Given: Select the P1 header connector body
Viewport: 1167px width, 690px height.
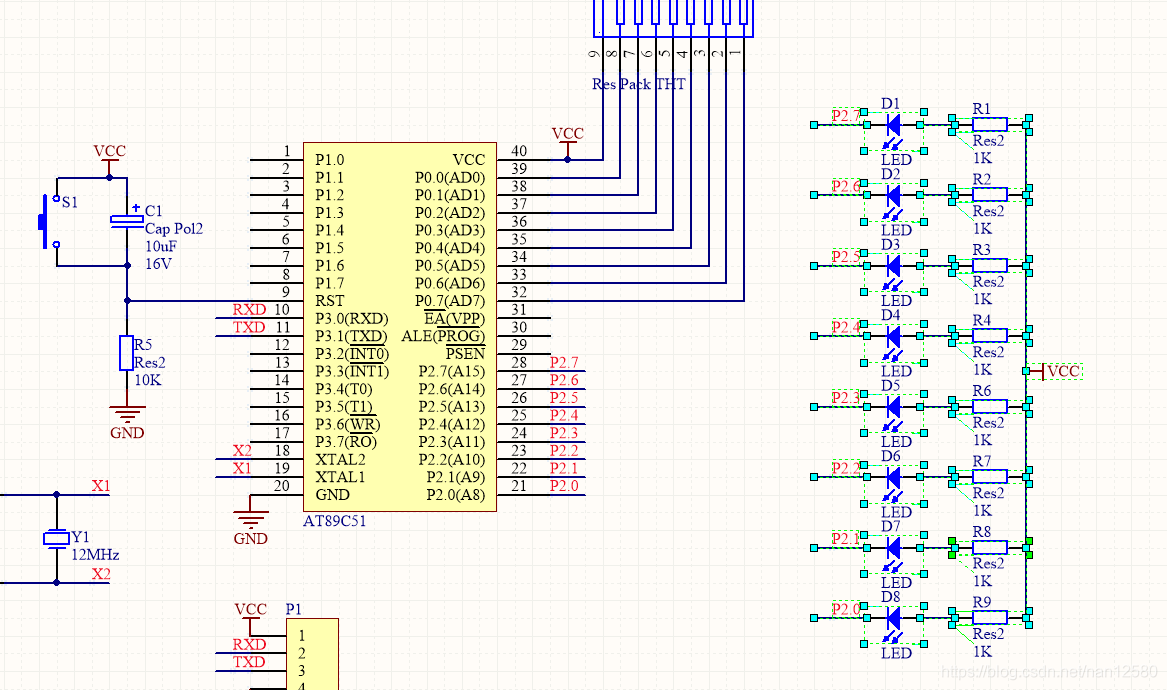Looking at the screenshot, I should (312, 655).
